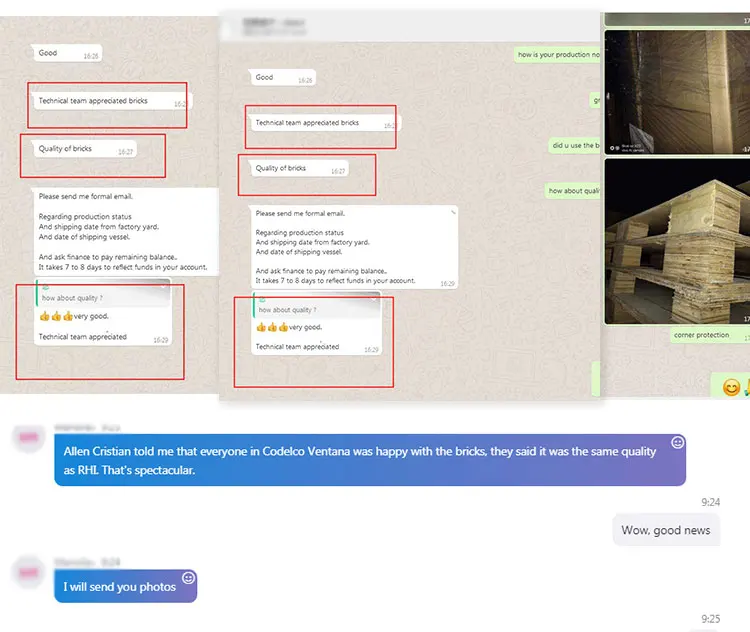Click the thumbs-up emojis in the middle chat
Image resolution: width=750 pixels, height=632 pixels.
[272, 327]
